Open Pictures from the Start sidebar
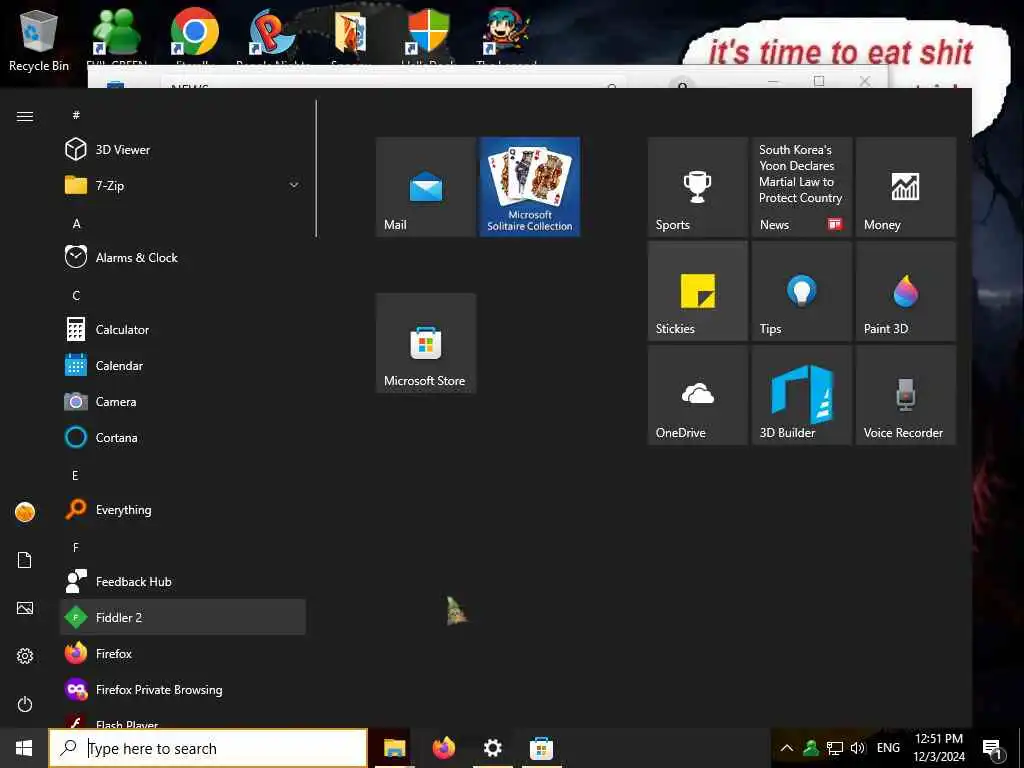The height and width of the screenshot is (768, 1024). tap(25, 608)
